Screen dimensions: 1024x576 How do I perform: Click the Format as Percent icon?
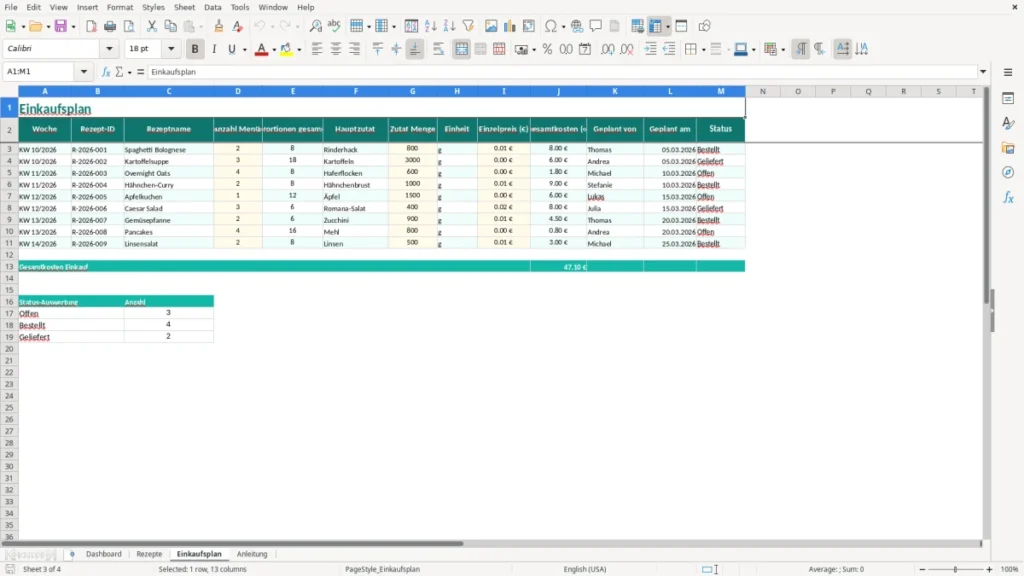(x=547, y=49)
